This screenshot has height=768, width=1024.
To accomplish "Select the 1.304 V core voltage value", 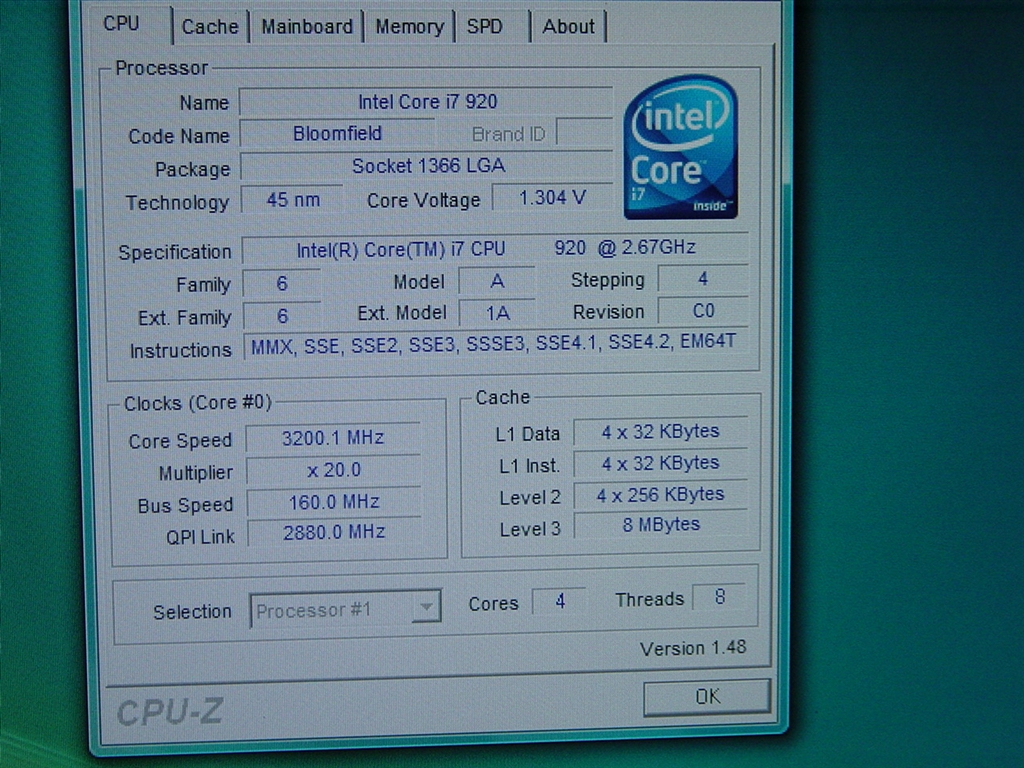I will pyautogui.click(x=552, y=197).
